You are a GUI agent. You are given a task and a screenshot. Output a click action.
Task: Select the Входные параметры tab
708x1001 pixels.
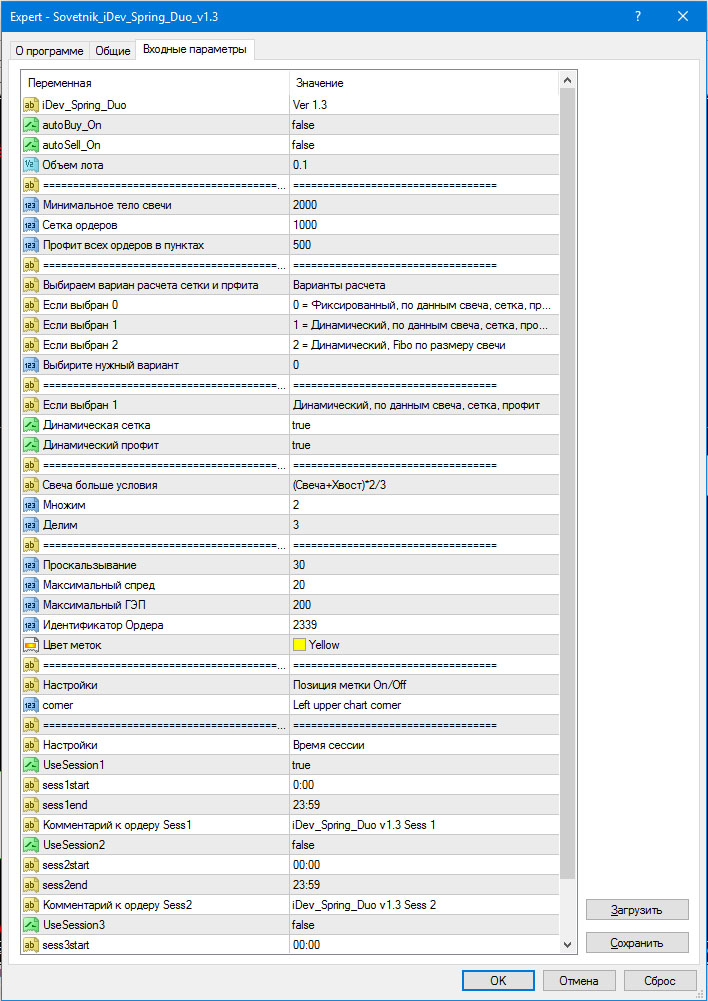coord(195,50)
